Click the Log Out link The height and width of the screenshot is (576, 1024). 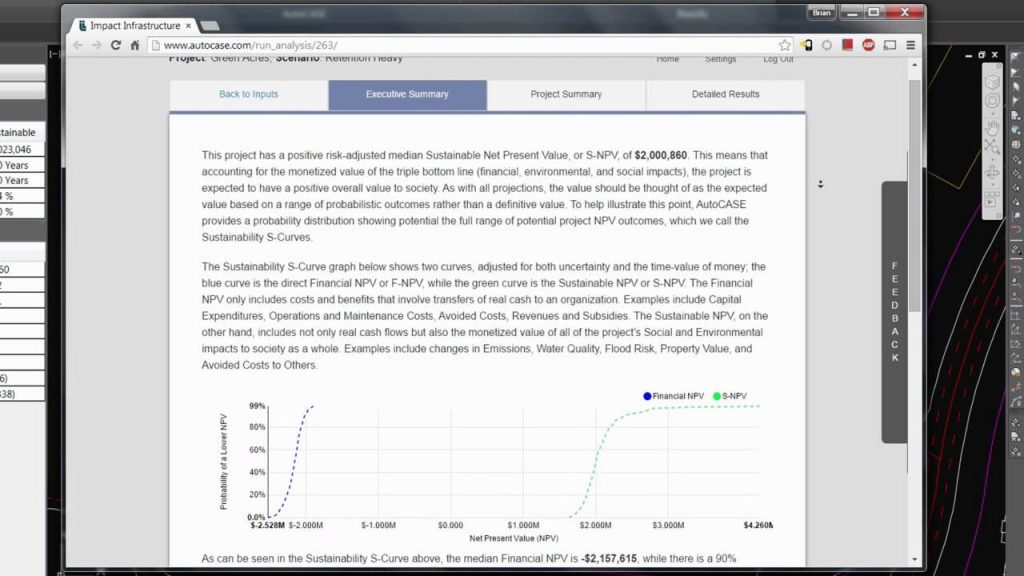pos(778,59)
